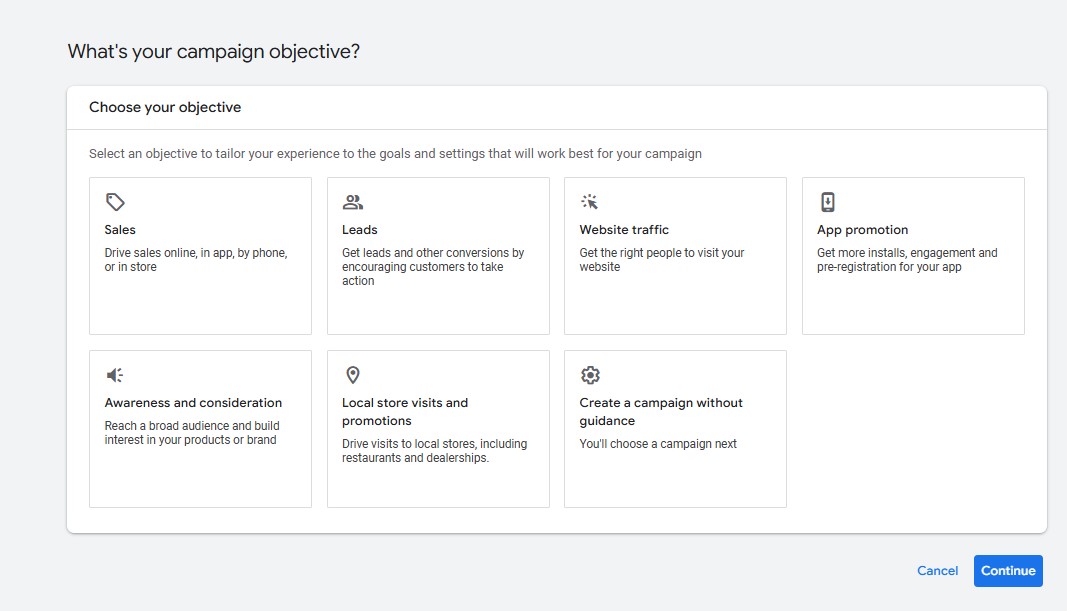Viewport: 1067px width, 611px height.
Task: Click the 'Drive sales online' description text
Action: [196, 260]
